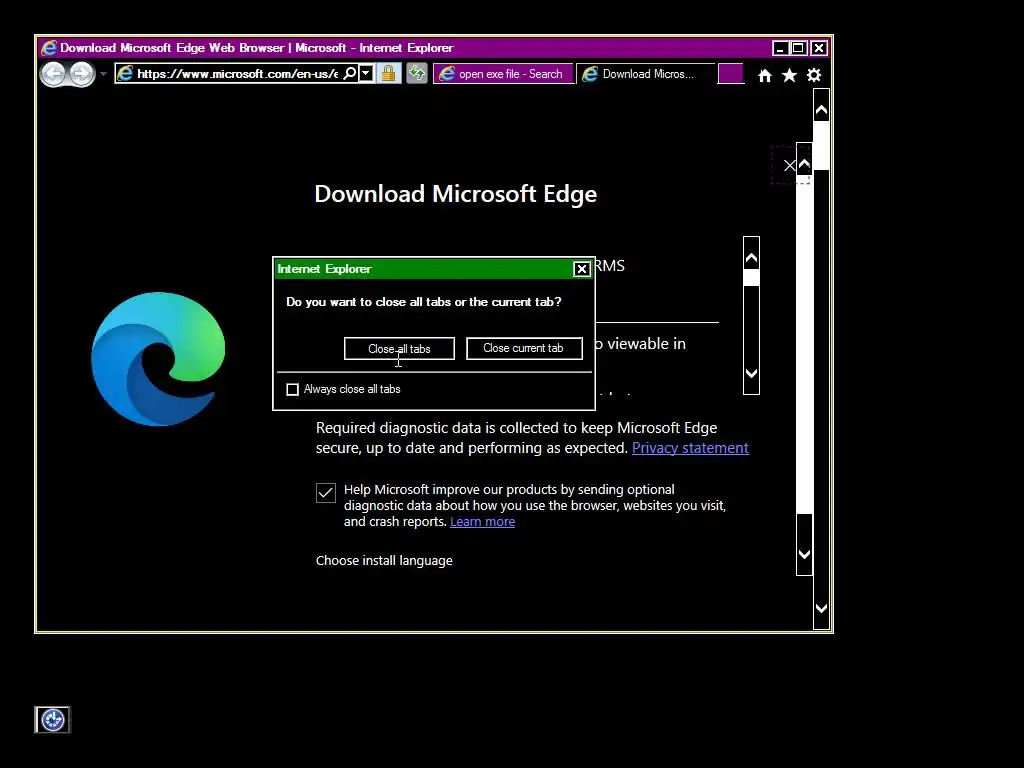1024x768 pixels.
Task: Click the license terms box scroll down arrow
Action: (752, 373)
